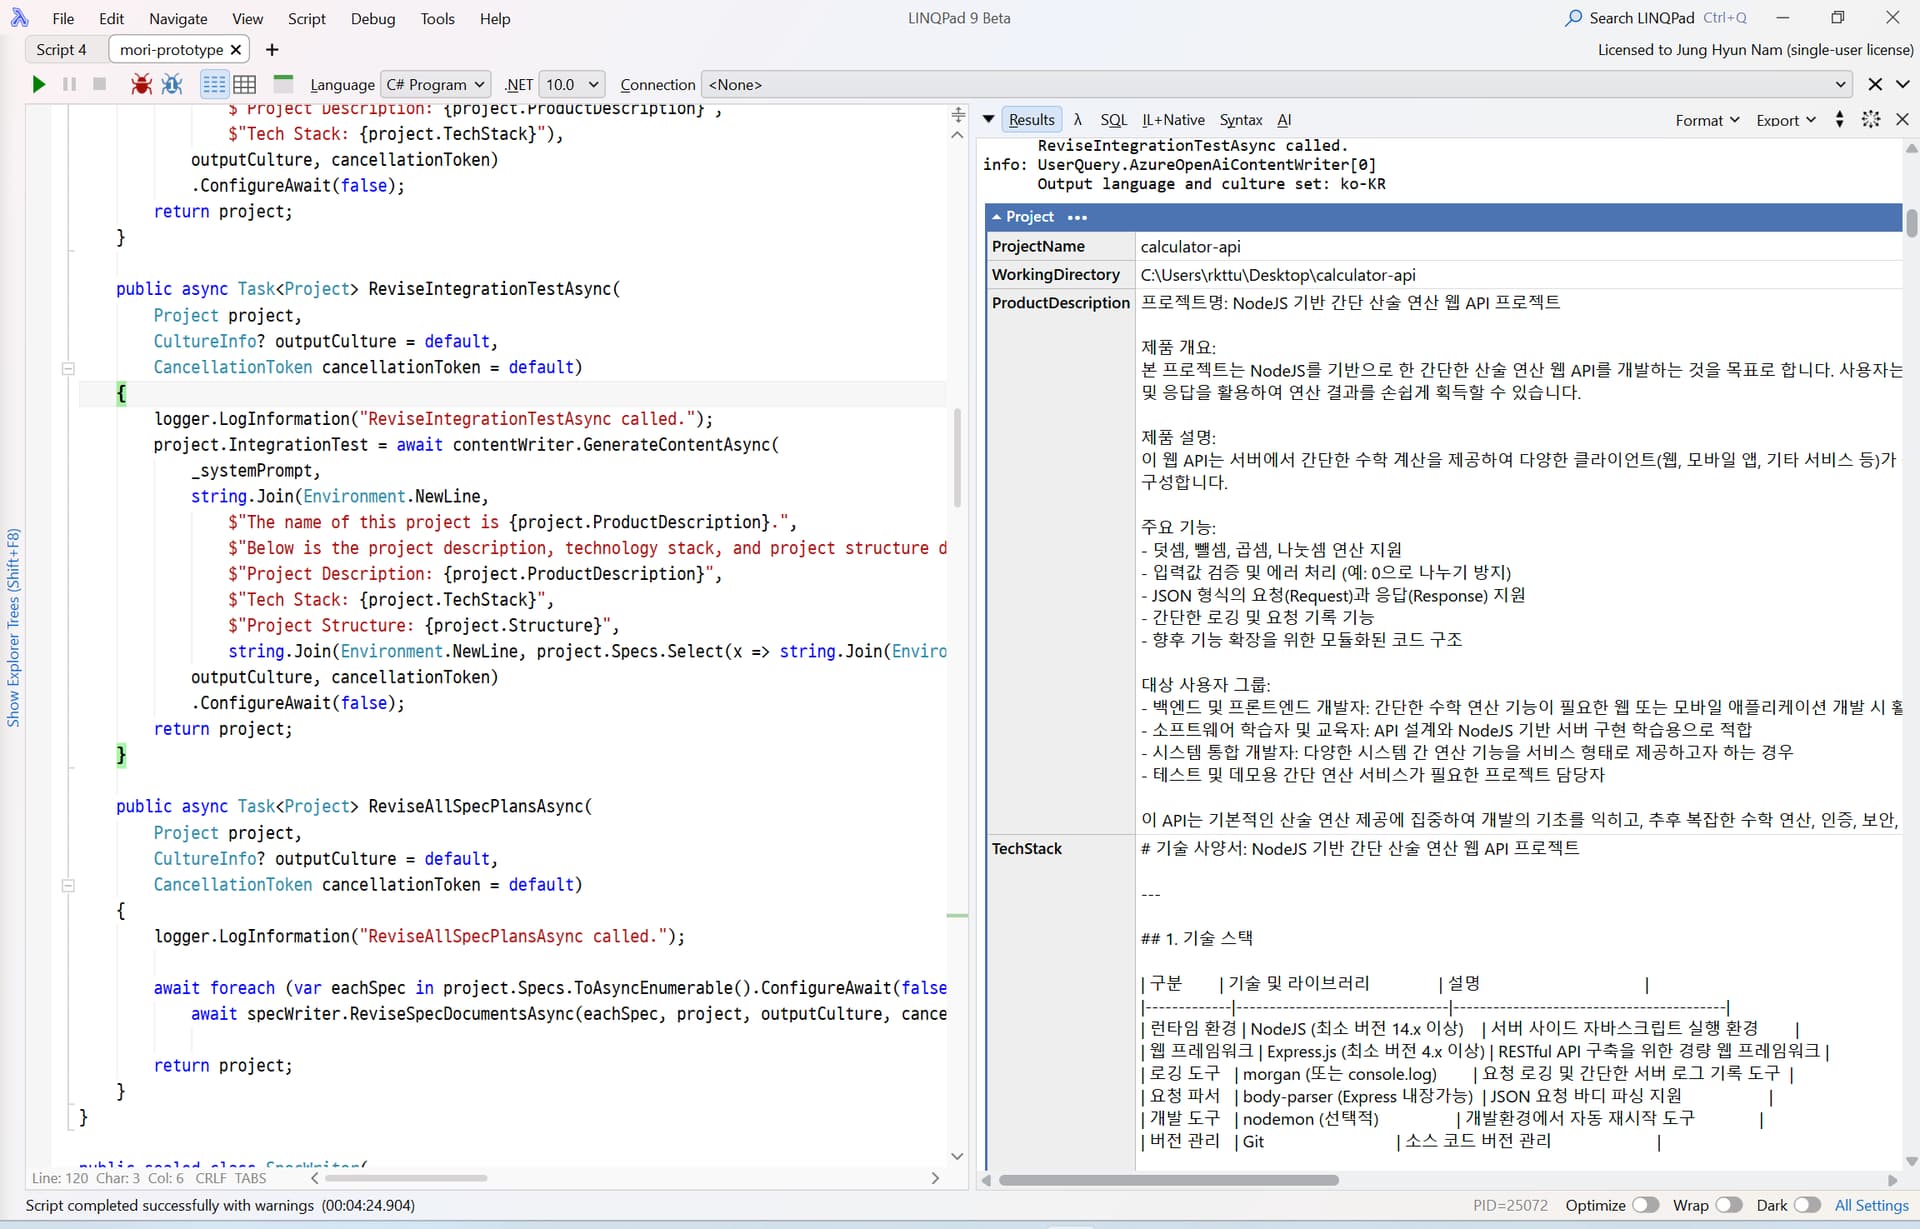Open the results panel dropdown triangle
This screenshot has width=1920, height=1229.
[988, 119]
